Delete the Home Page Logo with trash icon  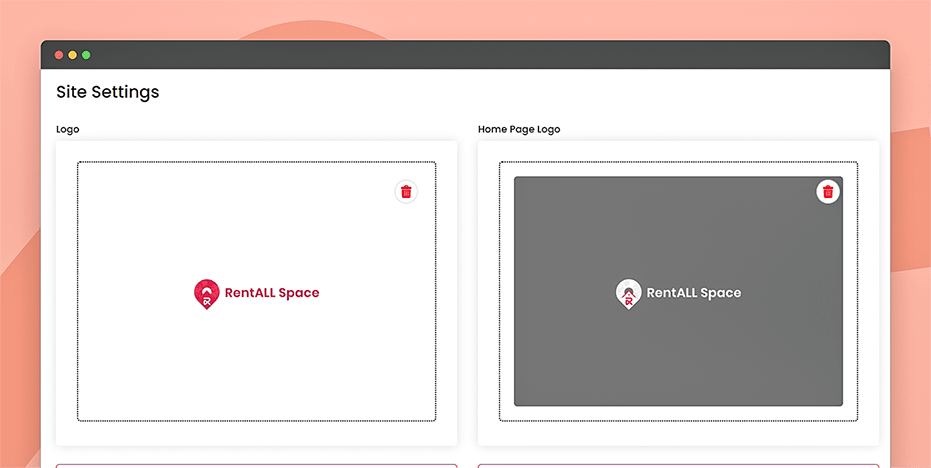coord(828,192)
